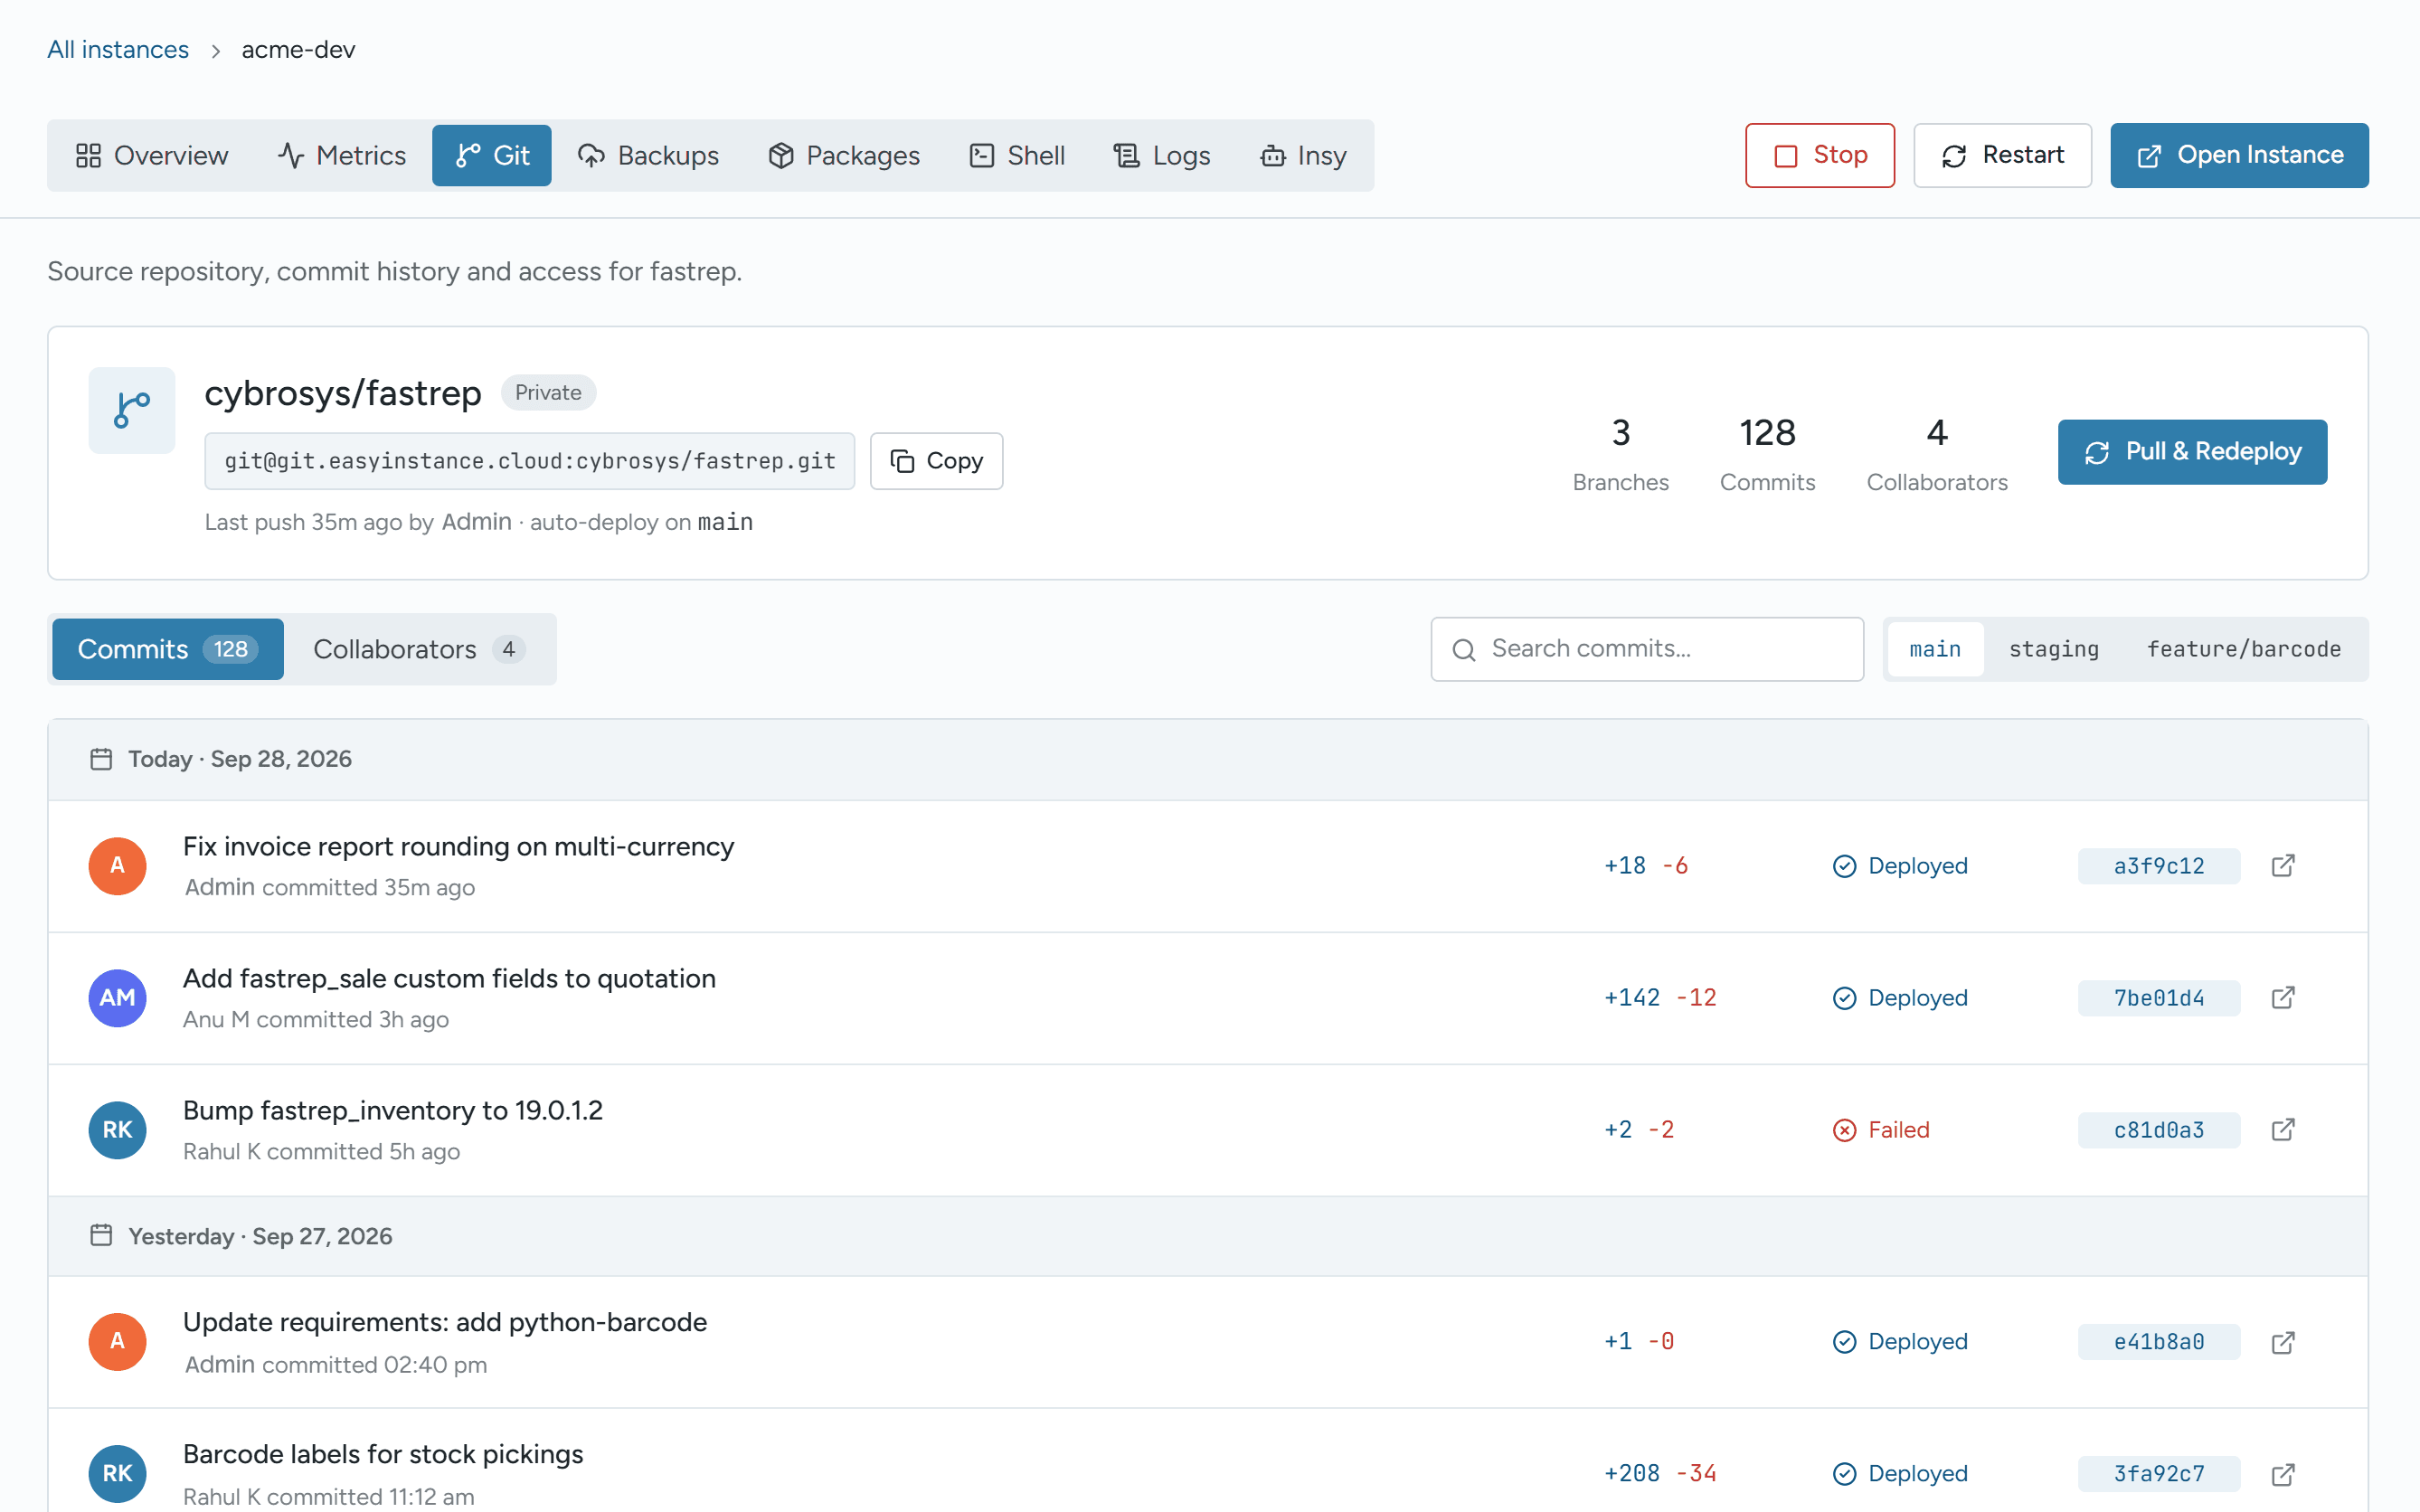This screenshot has height=1512, width=2420.
Task: Click calendar icon beside Yesterday Sep 27
Action: [101, 1236]
